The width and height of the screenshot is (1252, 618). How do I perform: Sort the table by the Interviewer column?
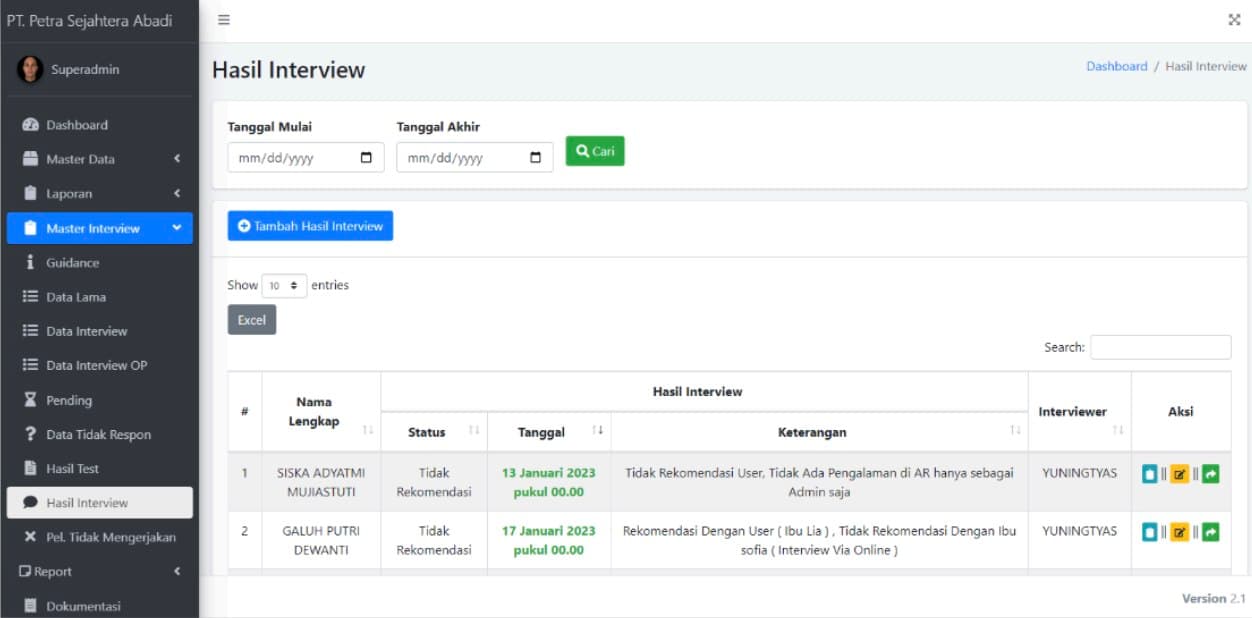click(1118, 430)
